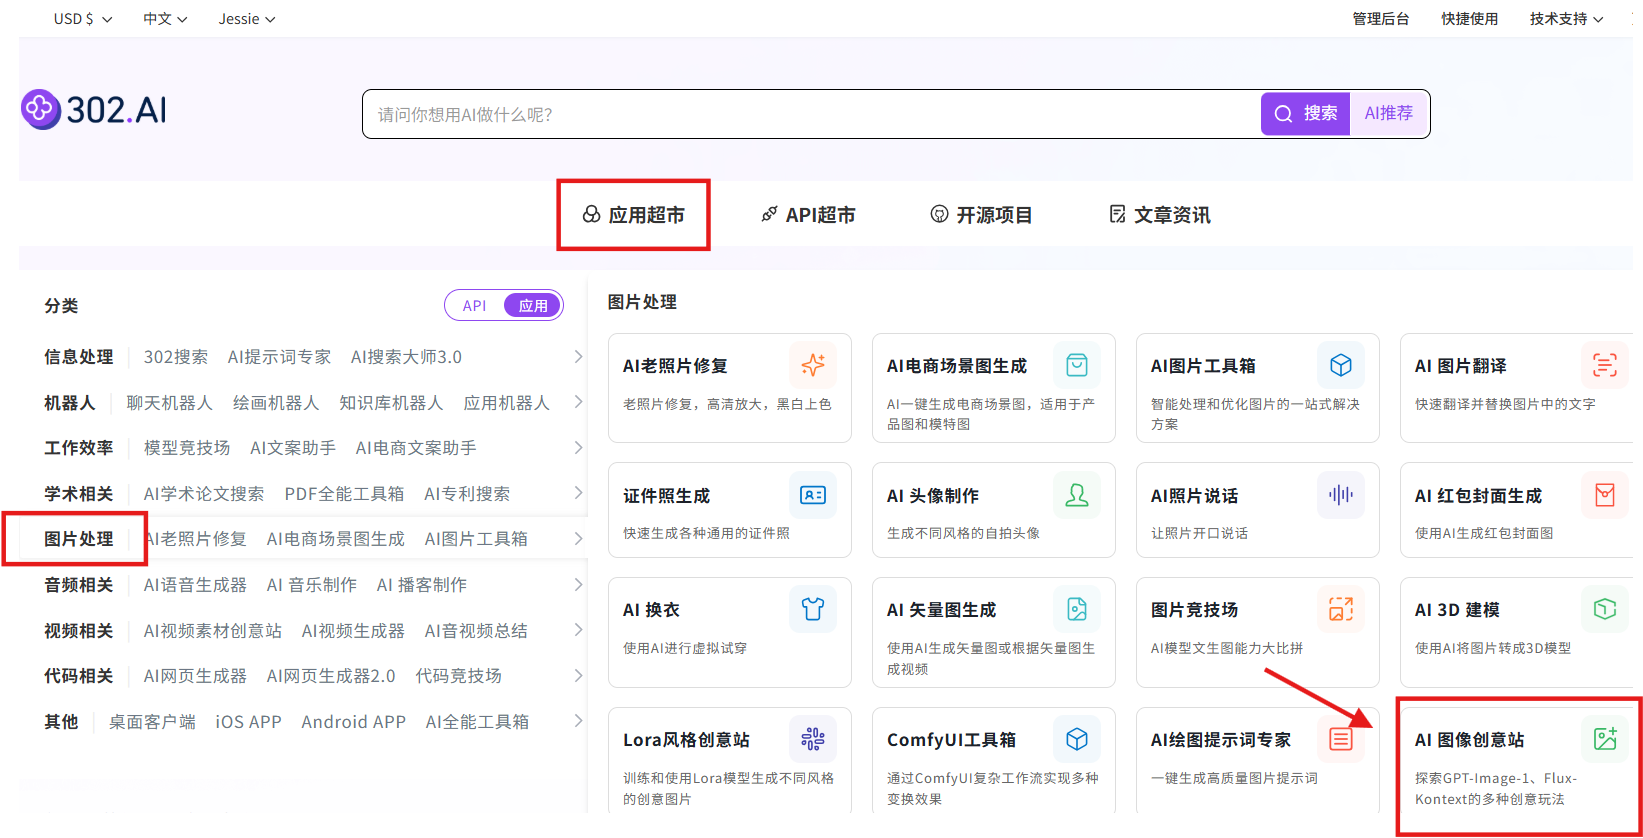
Task: Click the 应用超市 tab icon
Action: tap(591, 214)
